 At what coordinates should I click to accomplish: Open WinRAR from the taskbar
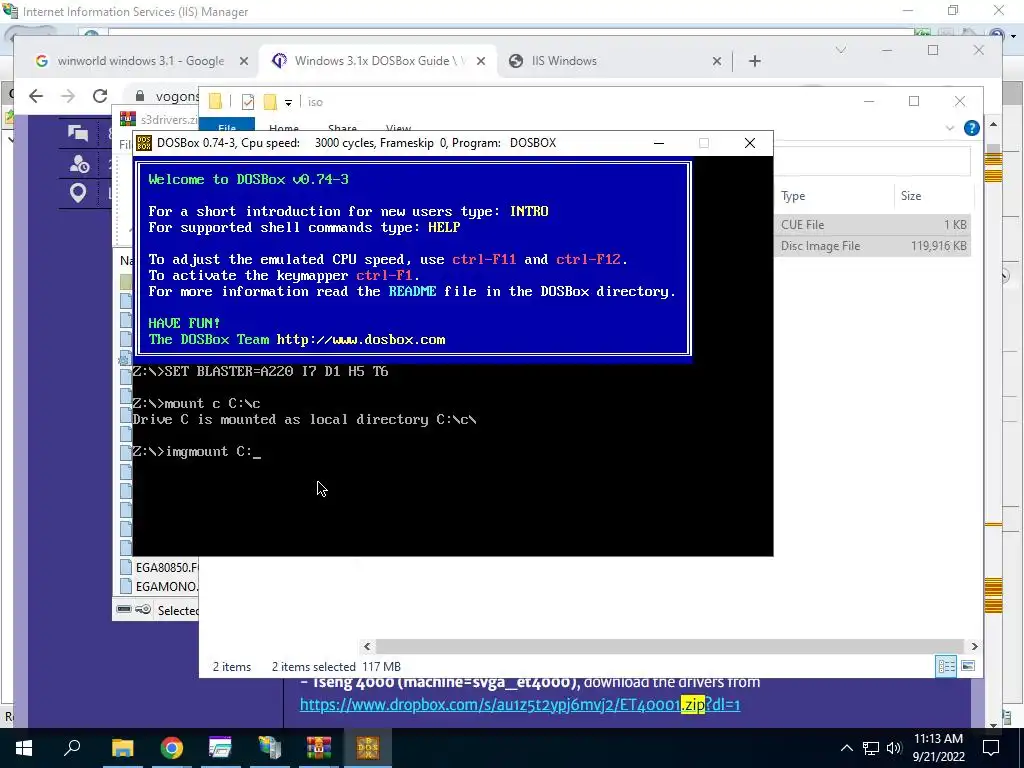(319, 748)
